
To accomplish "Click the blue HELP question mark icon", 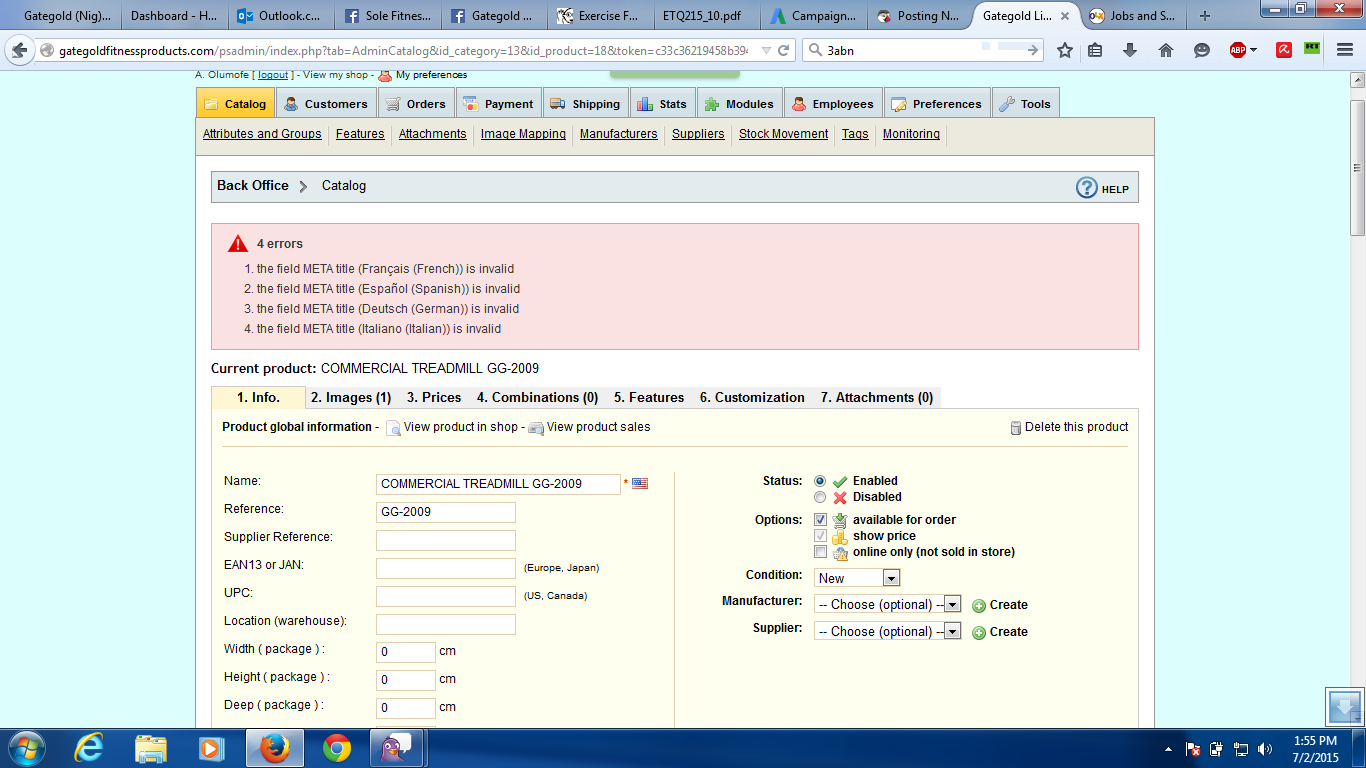I will pyautogui.click(x=1087, y=188).
